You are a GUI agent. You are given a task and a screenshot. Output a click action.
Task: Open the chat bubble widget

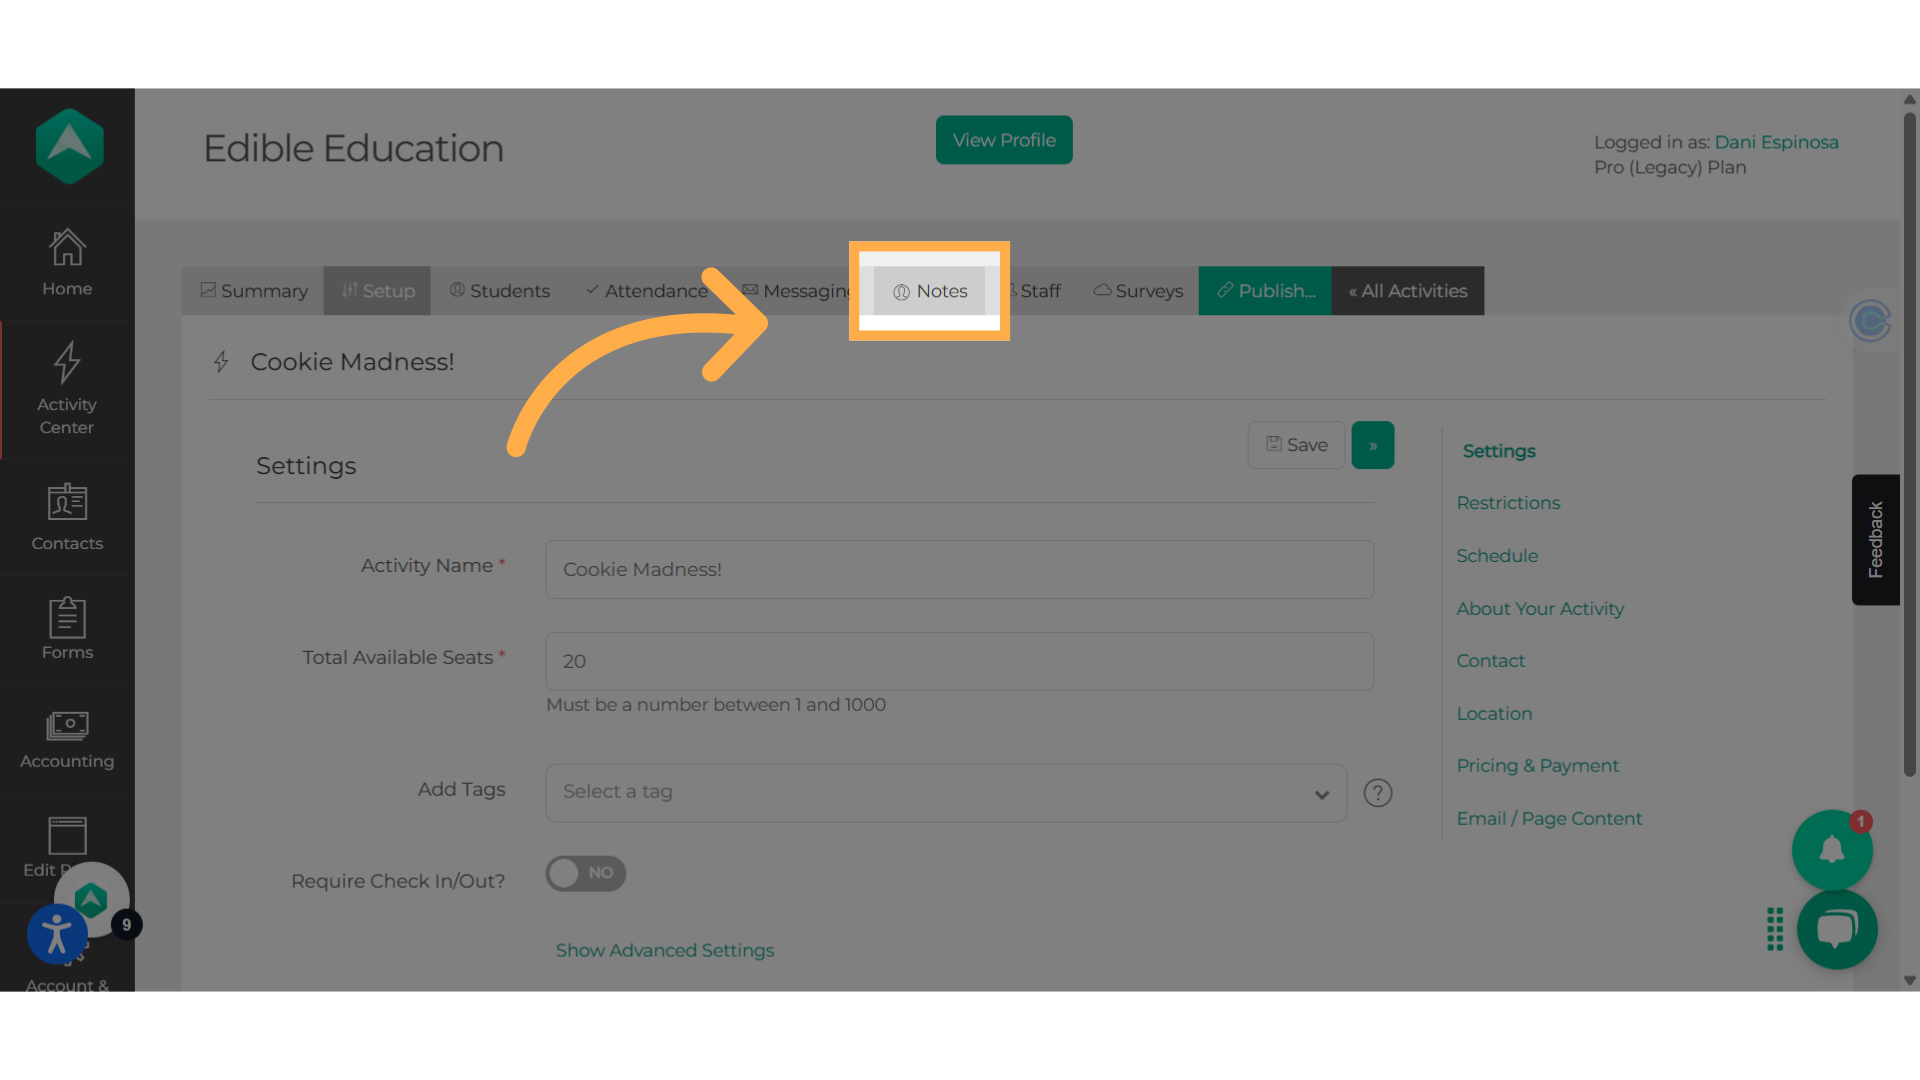[x=1836, y=929]
